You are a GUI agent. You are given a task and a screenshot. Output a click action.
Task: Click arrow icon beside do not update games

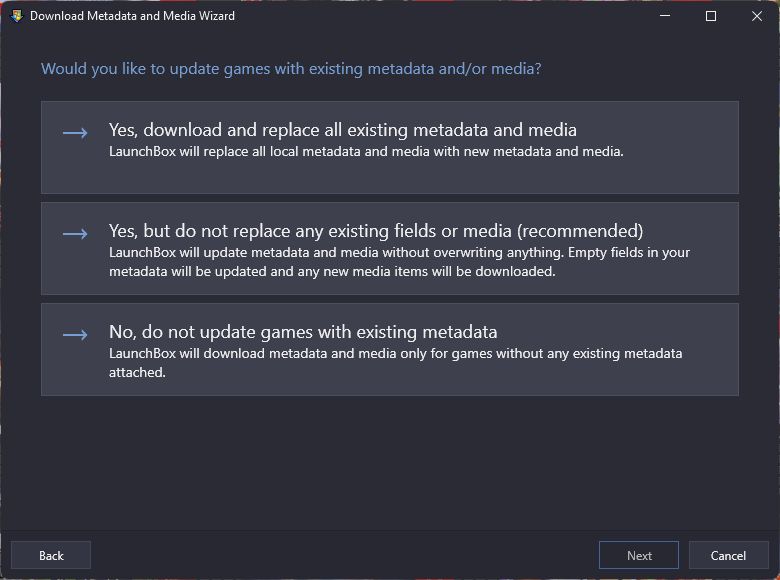75,334
